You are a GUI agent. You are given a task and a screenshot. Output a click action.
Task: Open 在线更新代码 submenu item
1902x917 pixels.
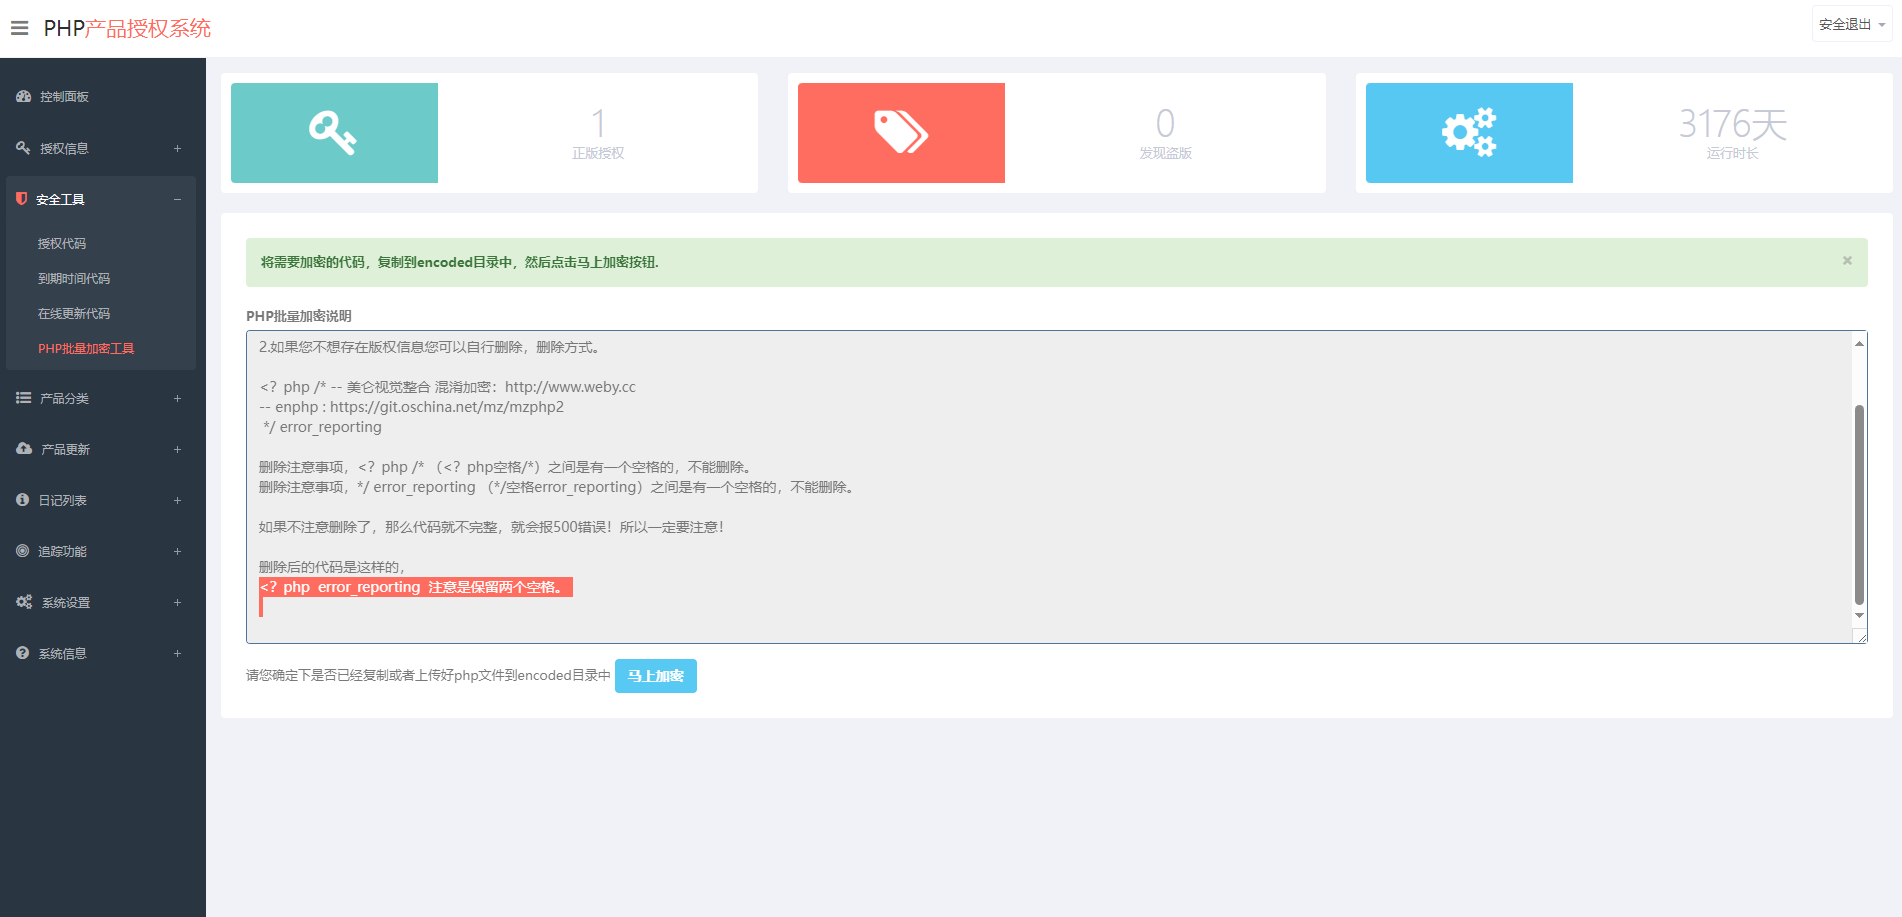click(74, 314)
